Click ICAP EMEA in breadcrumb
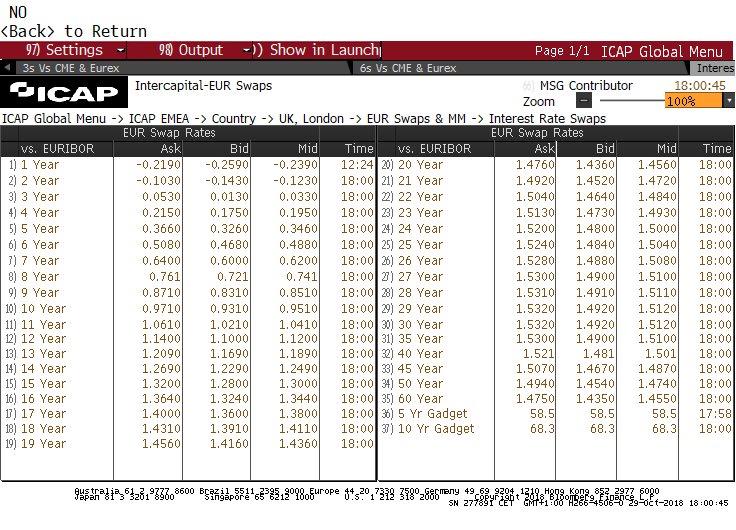 pyautogui.click(x=159, y=119)
